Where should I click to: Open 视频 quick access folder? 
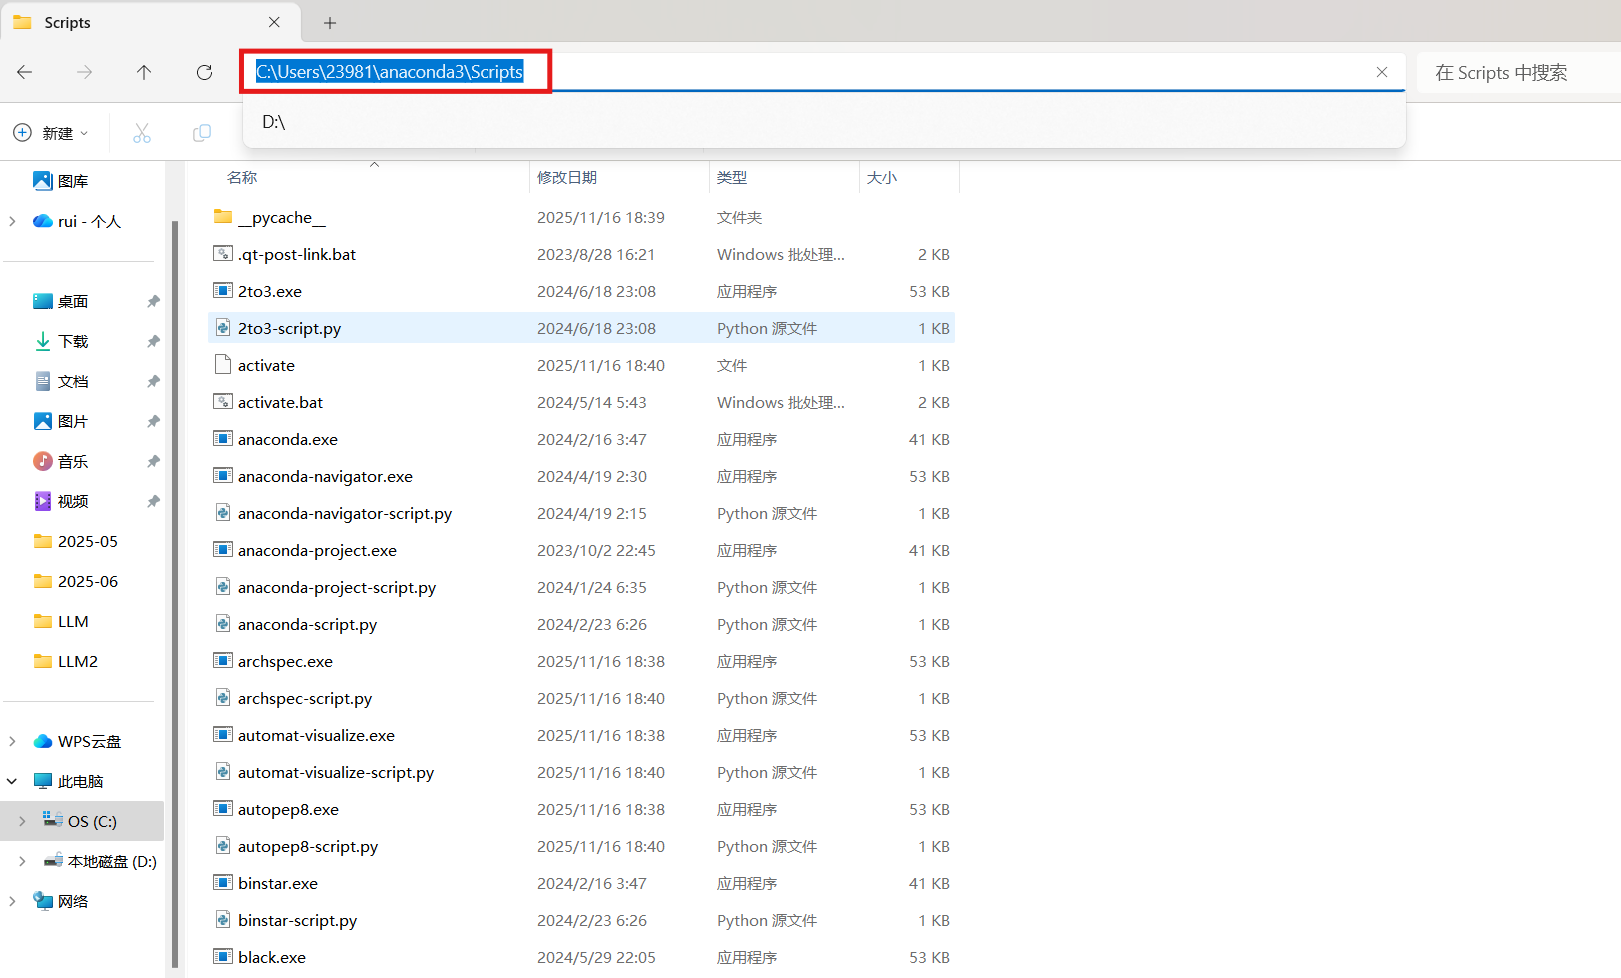point(73,501)
